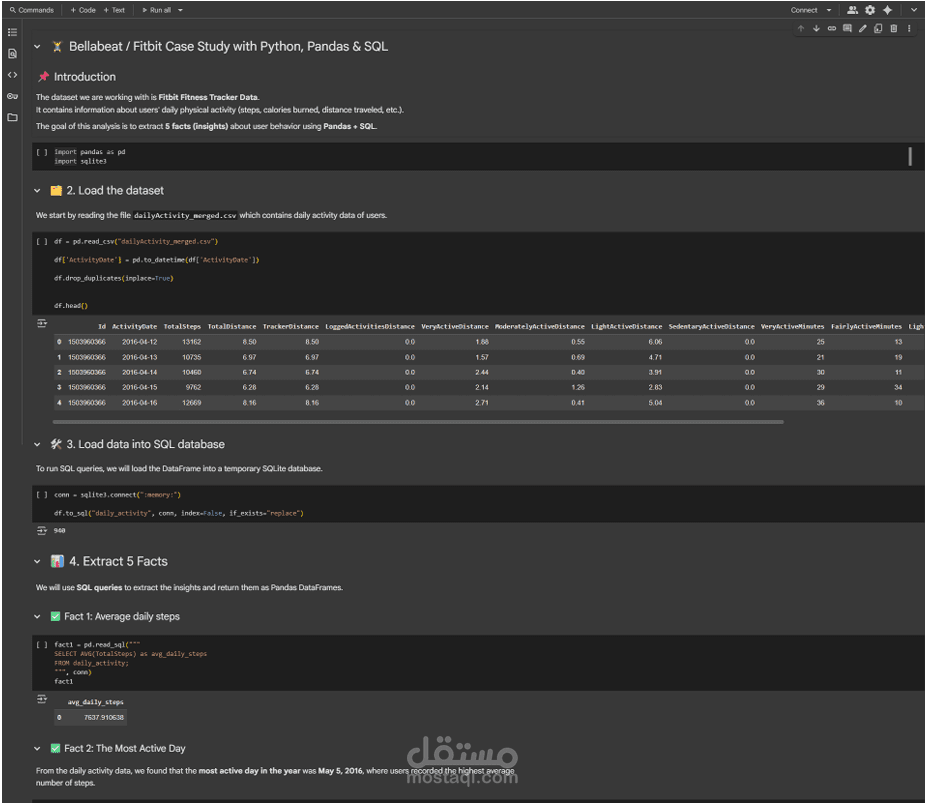This screenshot has height=803, width=925.
Task: Click the 'Fitbit Fitness Tracker Data' bold text
Action: pos(208,97)
